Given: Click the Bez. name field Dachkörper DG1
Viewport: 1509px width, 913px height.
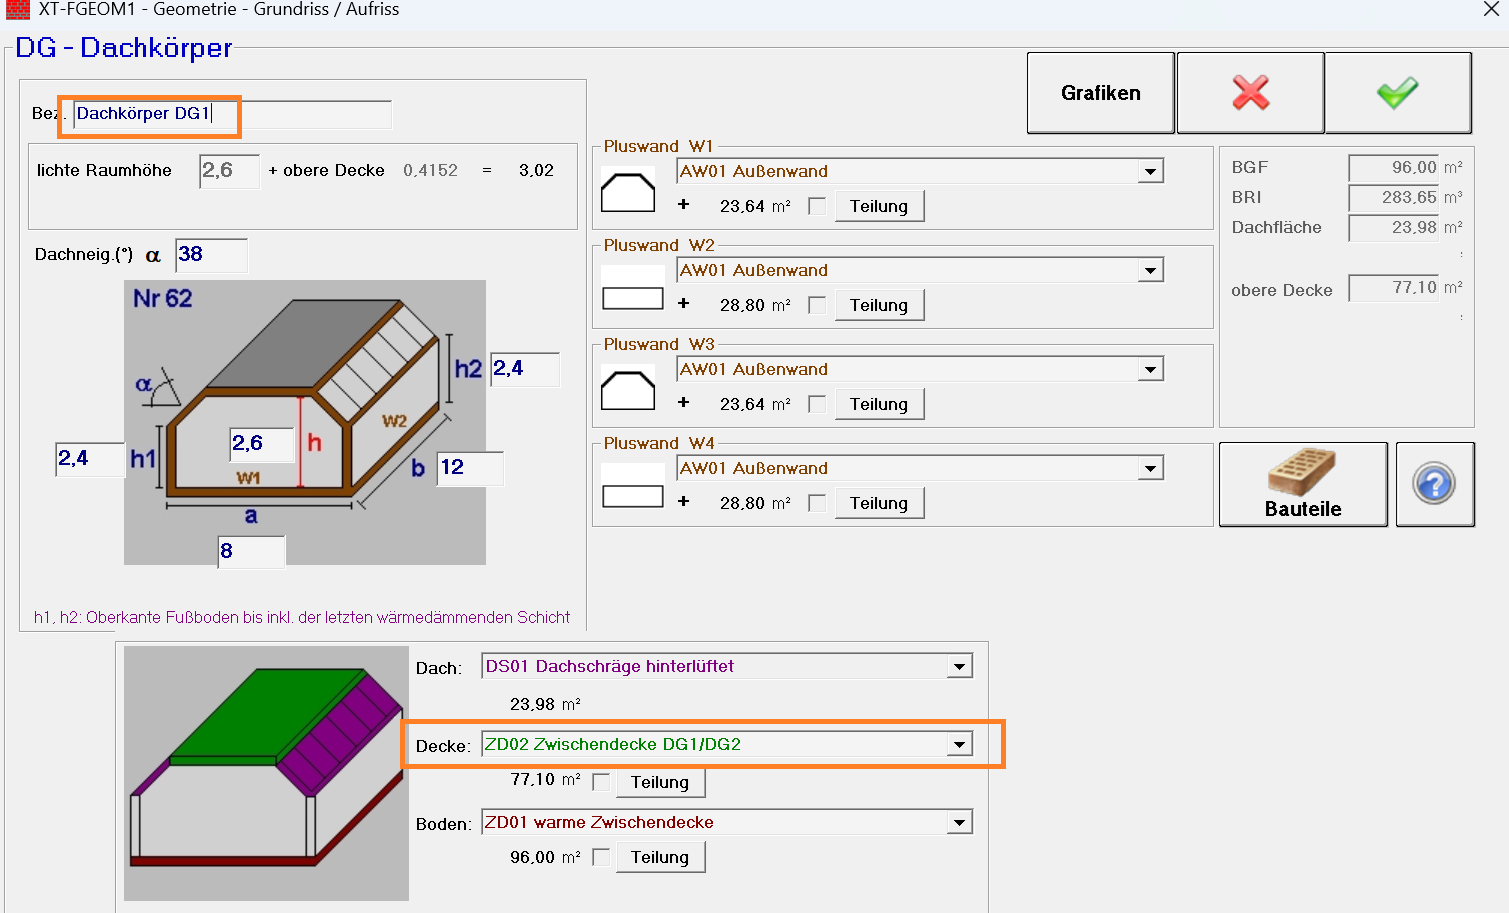Looking at the screenshot, I should [232, 114].
